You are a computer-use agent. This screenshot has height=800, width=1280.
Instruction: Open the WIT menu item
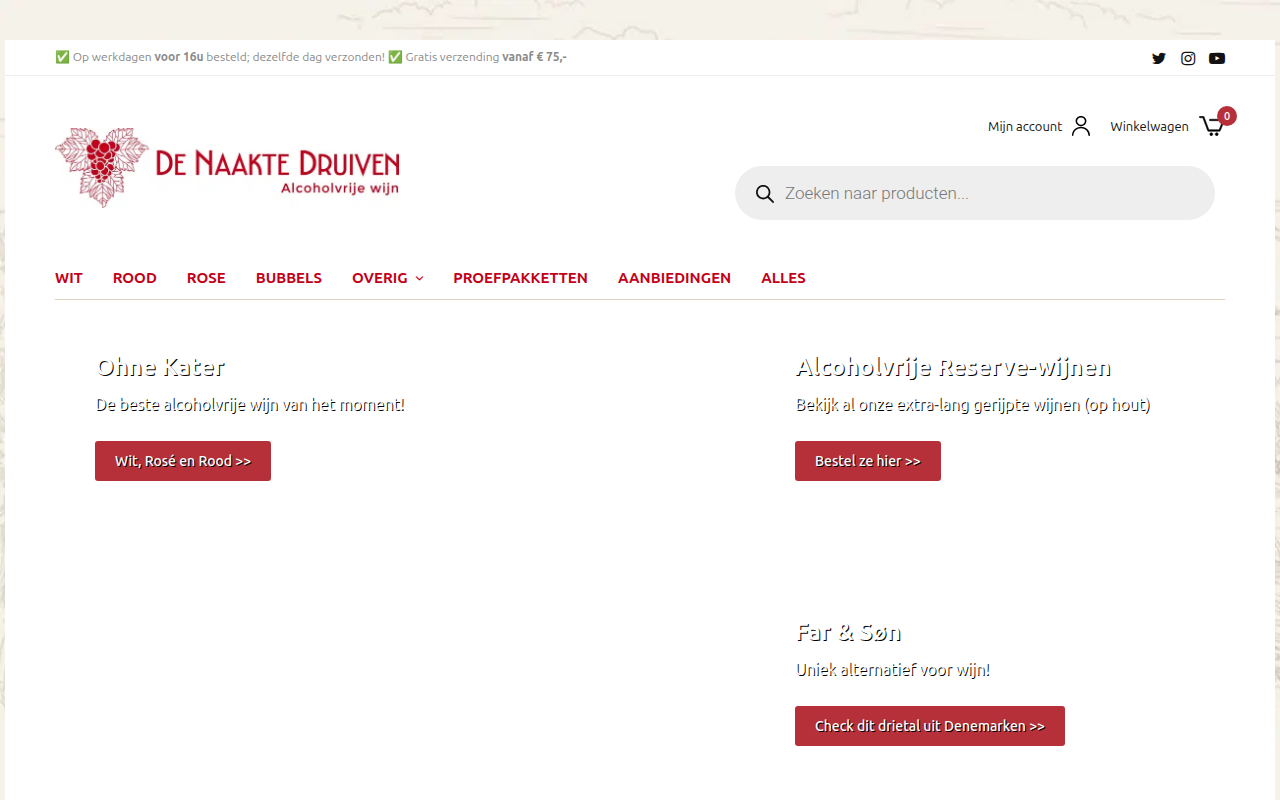69,278
